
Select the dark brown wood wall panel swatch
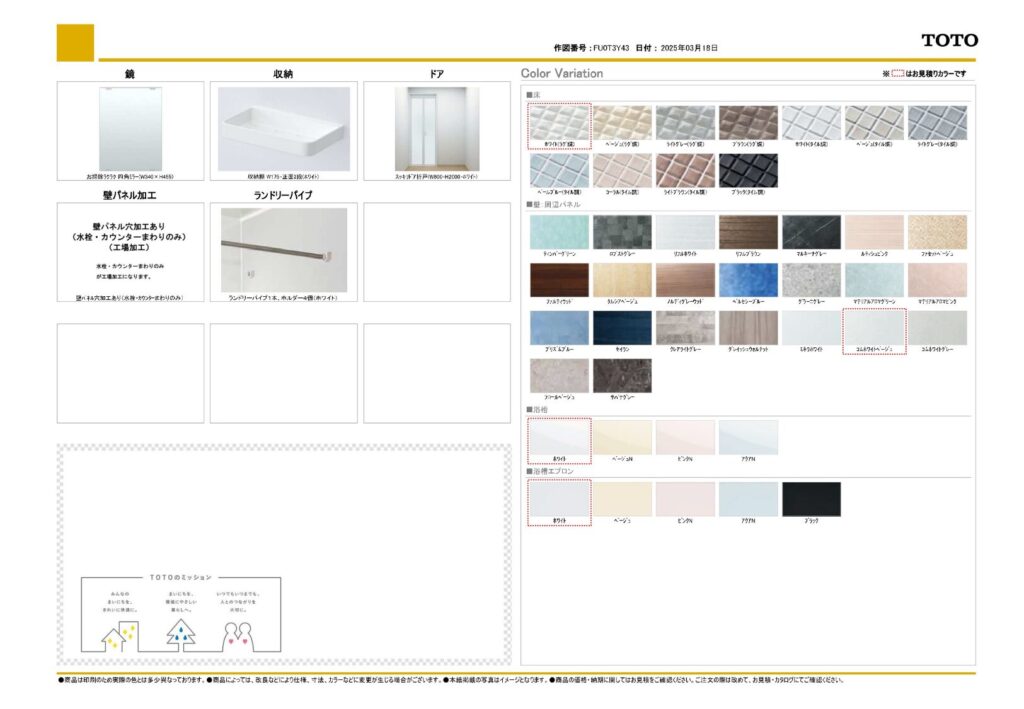click(559, 279)
